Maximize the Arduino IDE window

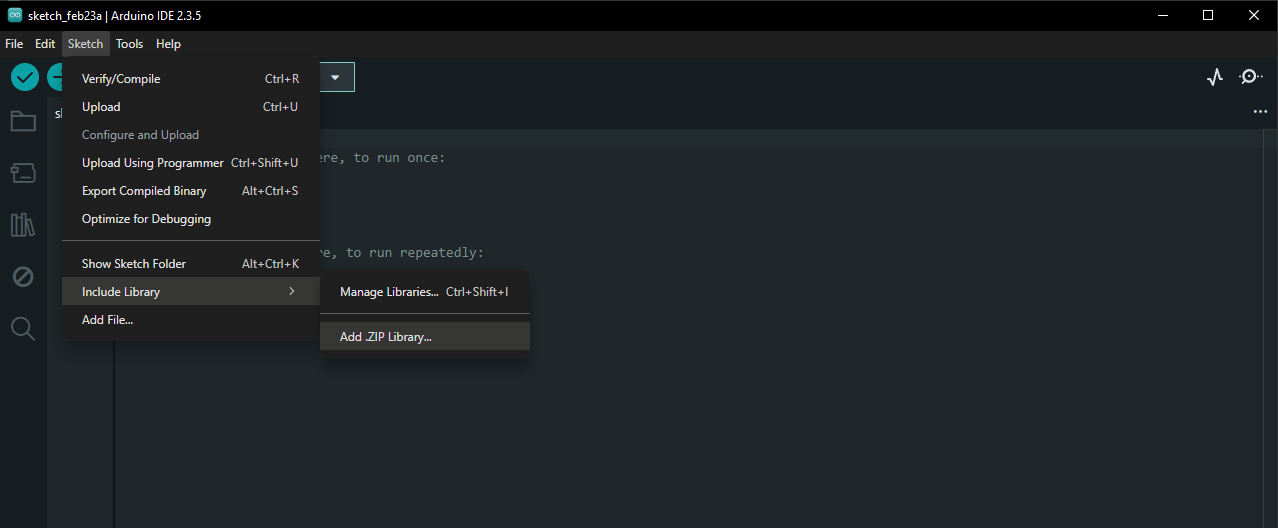tap(1208, 15)
